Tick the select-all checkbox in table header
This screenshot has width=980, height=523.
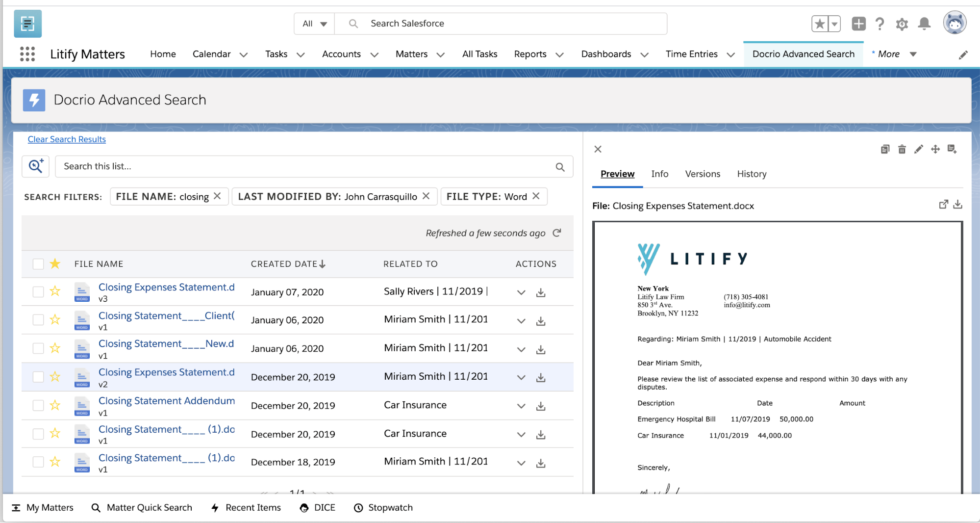[38, 264]
